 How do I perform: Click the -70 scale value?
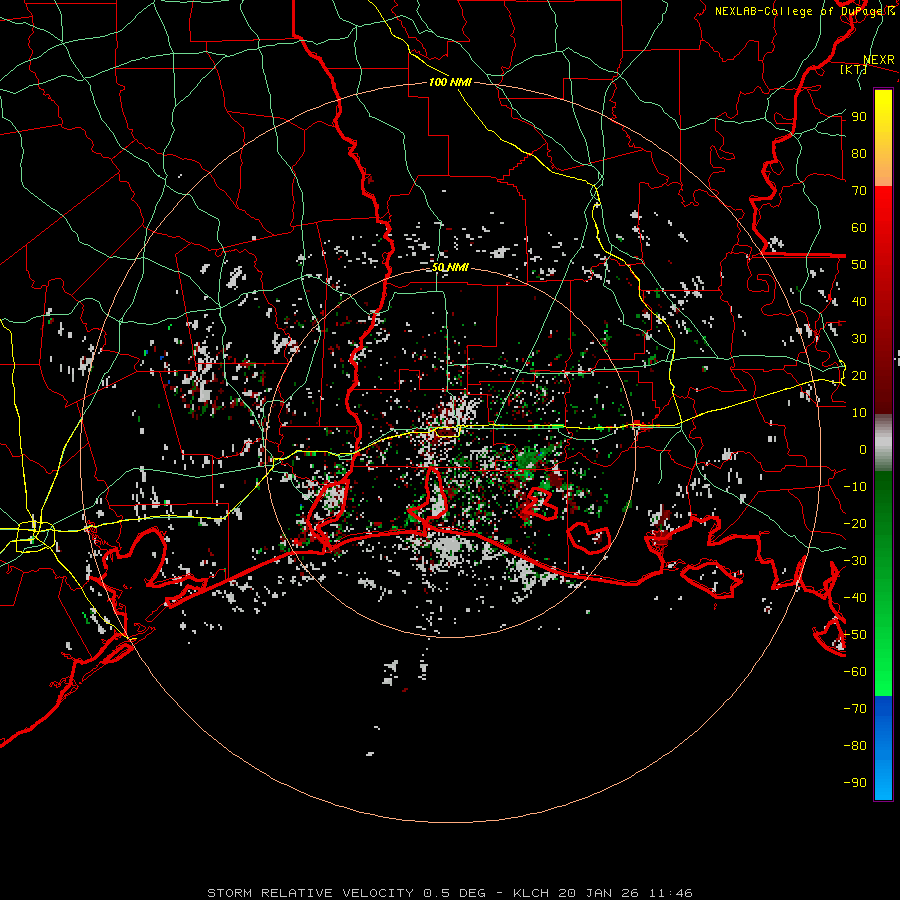coord(855,709)
